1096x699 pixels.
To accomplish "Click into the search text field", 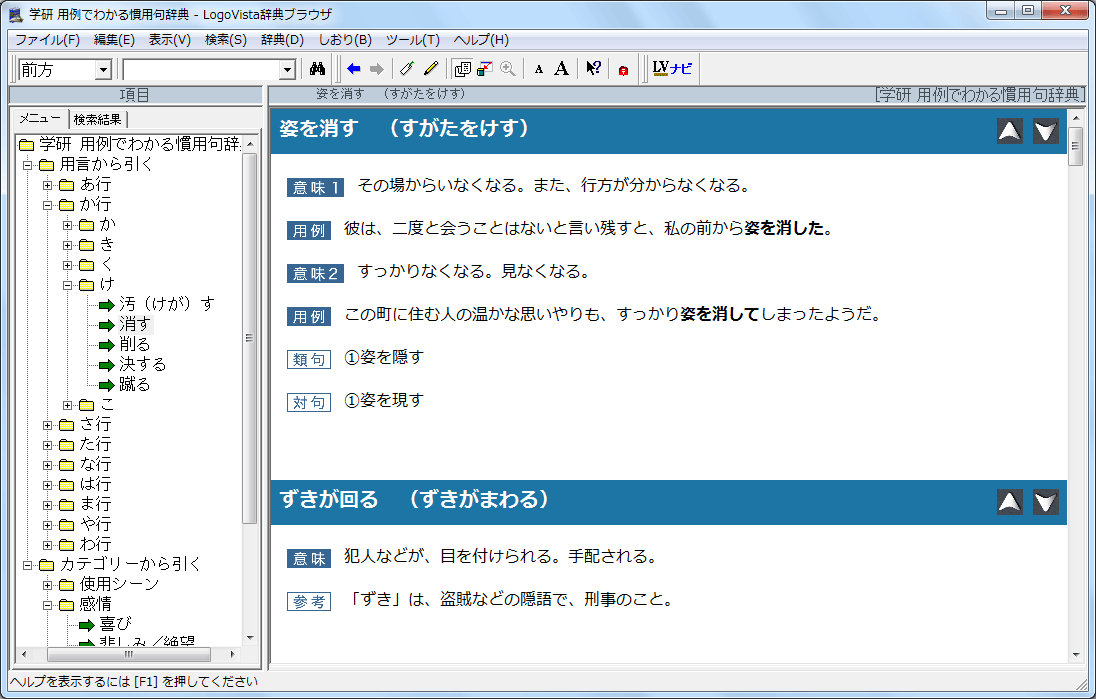I will [201, 70].
